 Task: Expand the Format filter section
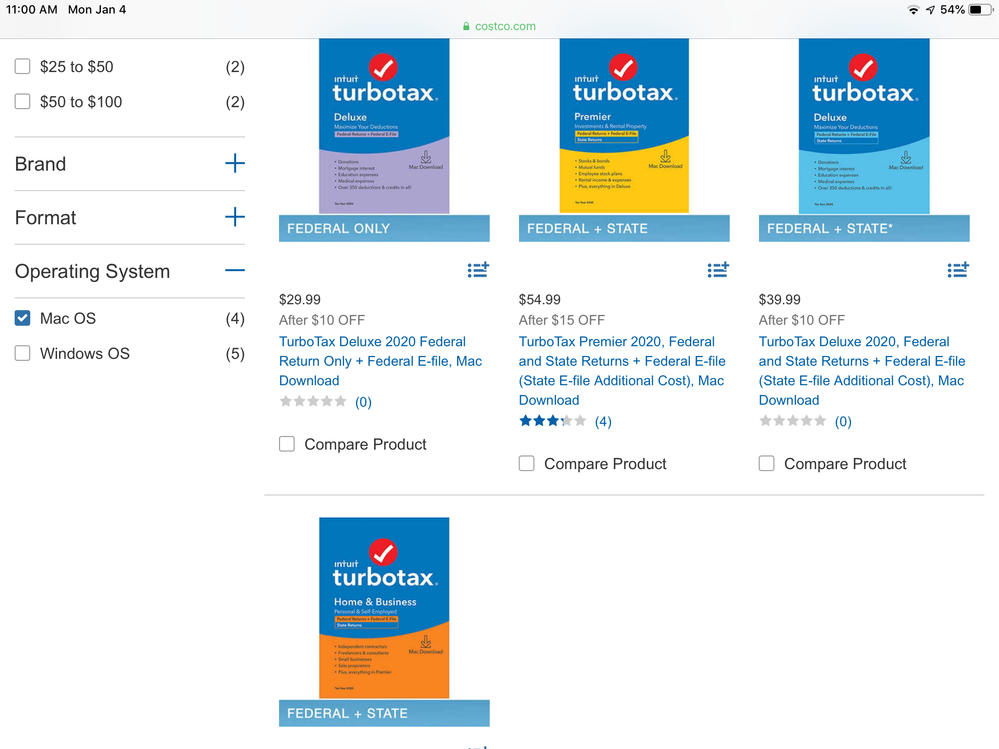234,217
